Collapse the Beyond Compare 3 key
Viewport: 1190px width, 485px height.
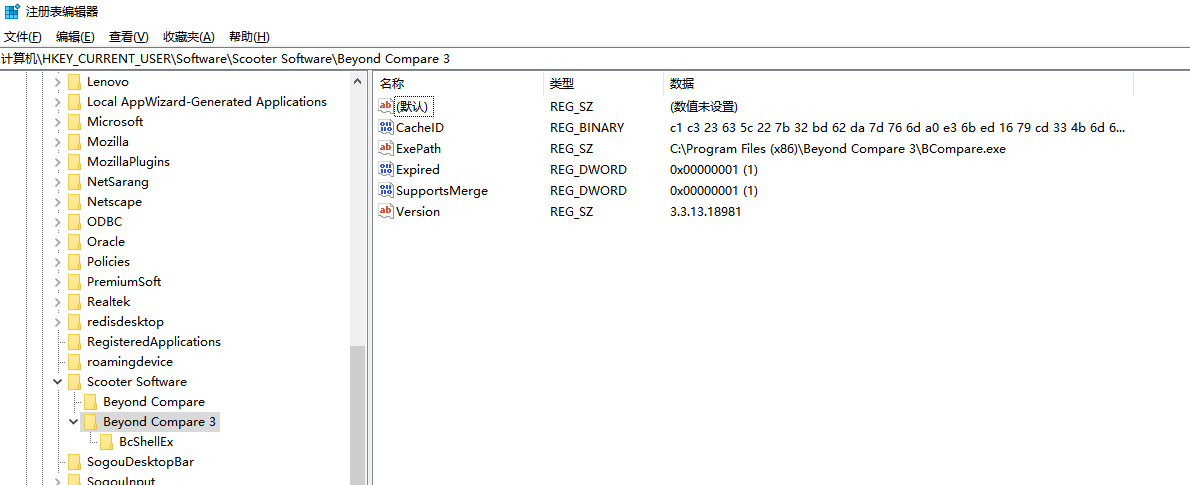coord(73,421)
